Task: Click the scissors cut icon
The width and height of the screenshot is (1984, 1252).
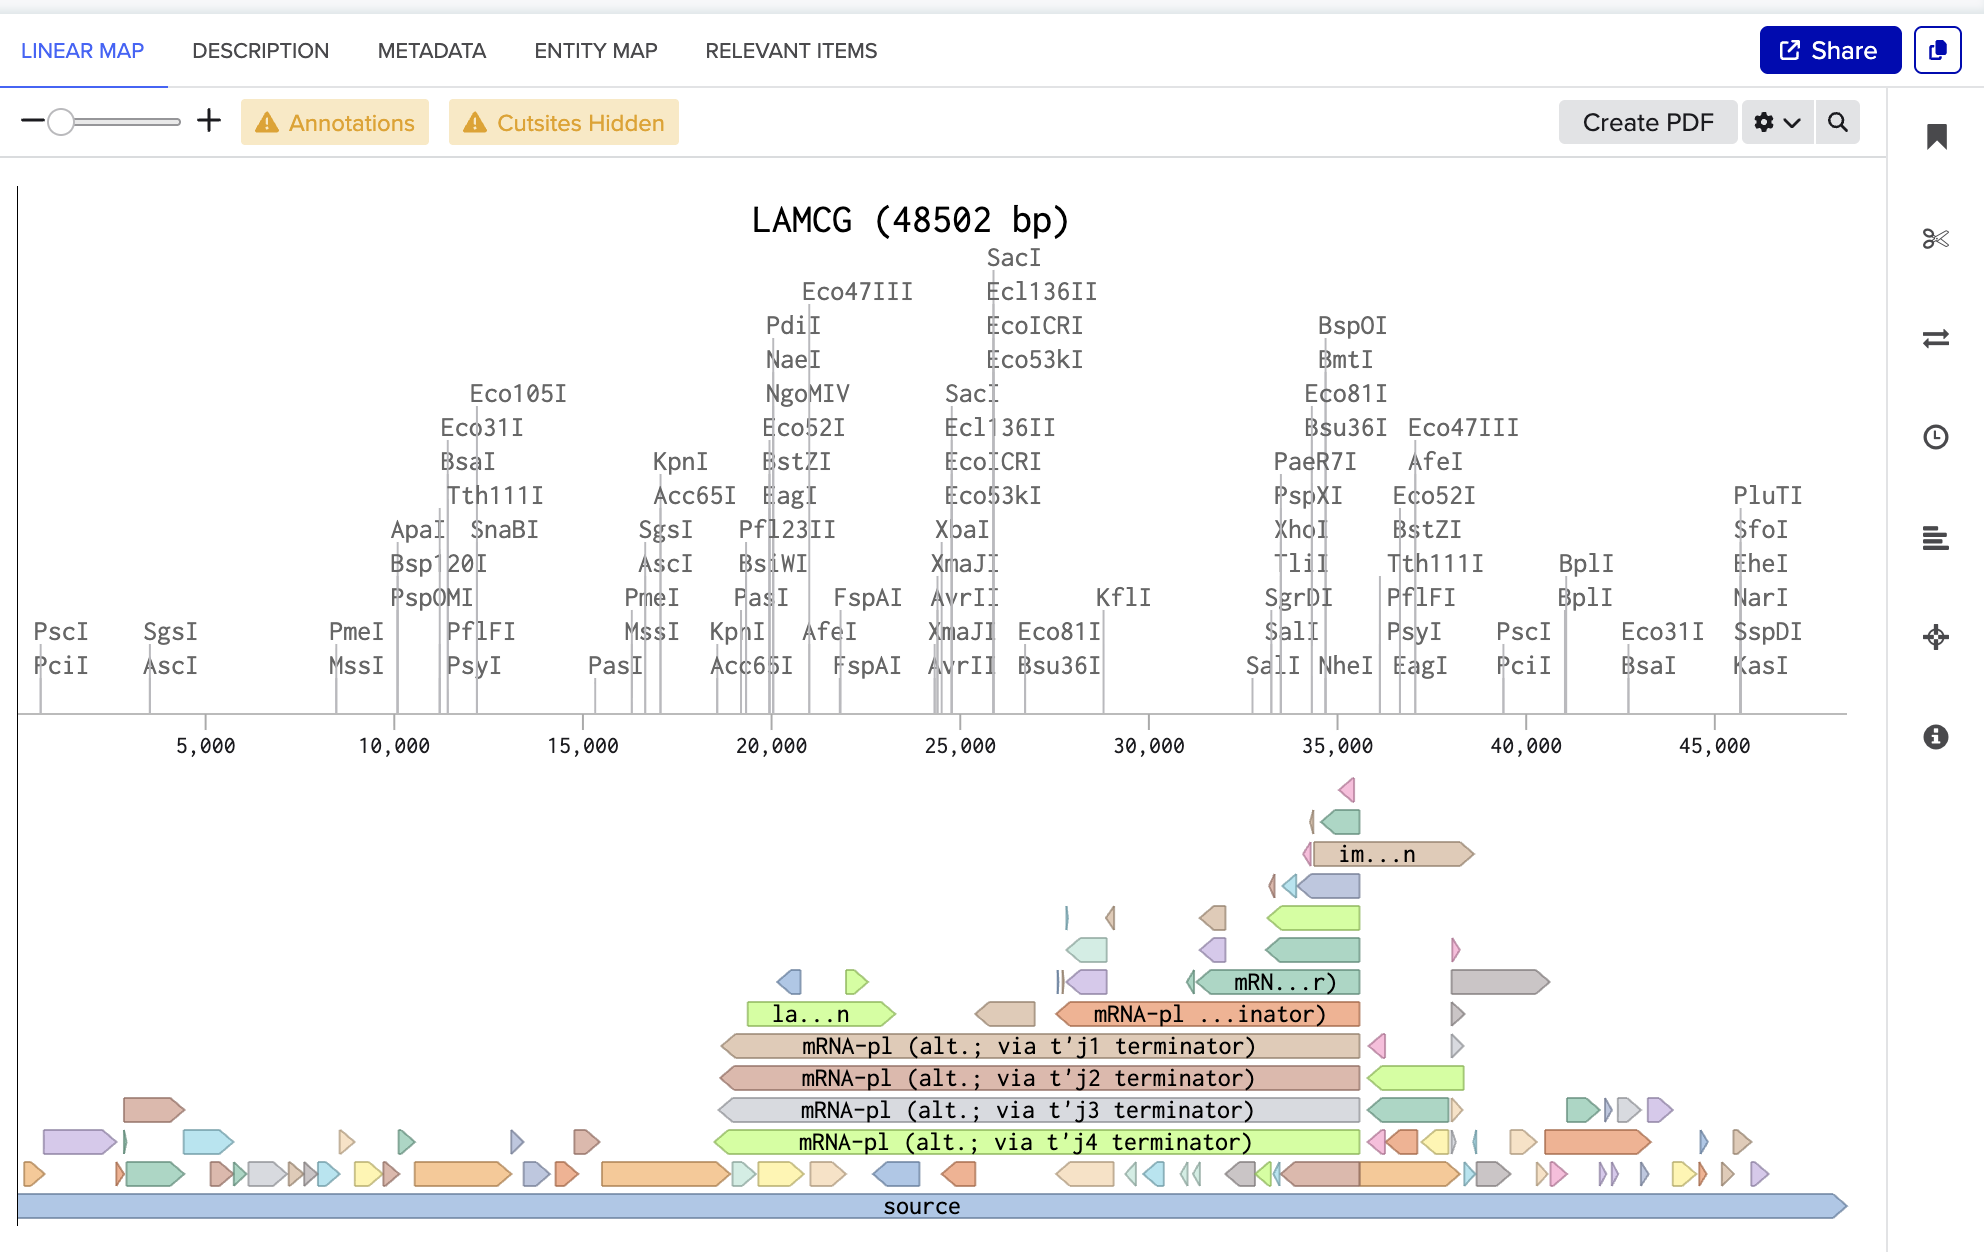Action: [1936, 238]
